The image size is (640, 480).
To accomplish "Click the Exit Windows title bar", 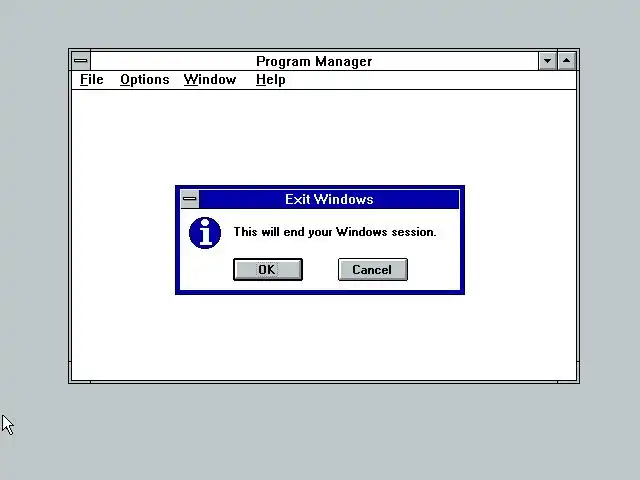I will (x=329, y=199).
